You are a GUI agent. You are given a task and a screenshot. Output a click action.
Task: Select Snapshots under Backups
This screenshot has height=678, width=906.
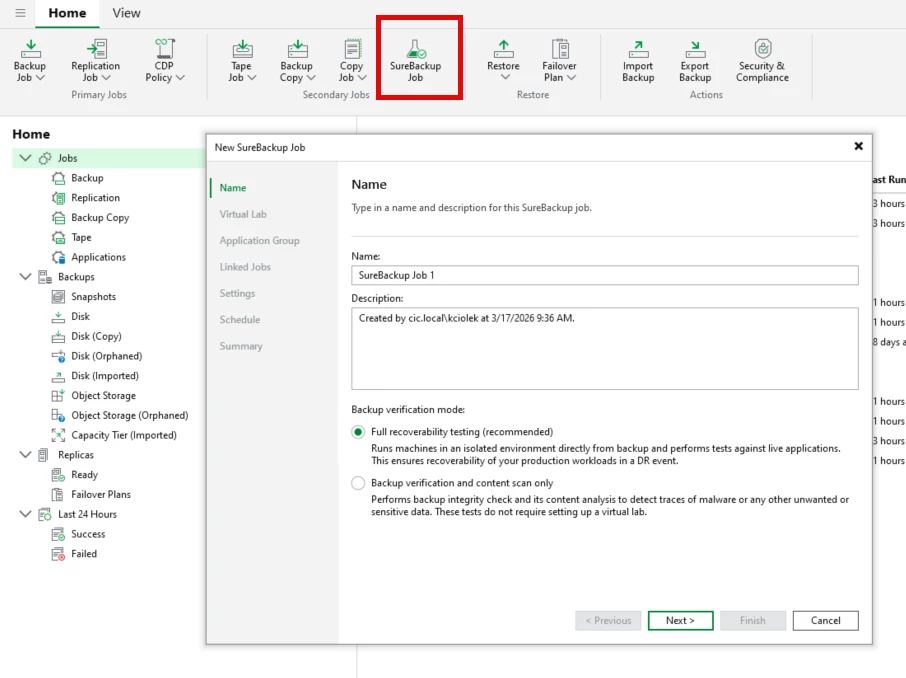(94, 297)
